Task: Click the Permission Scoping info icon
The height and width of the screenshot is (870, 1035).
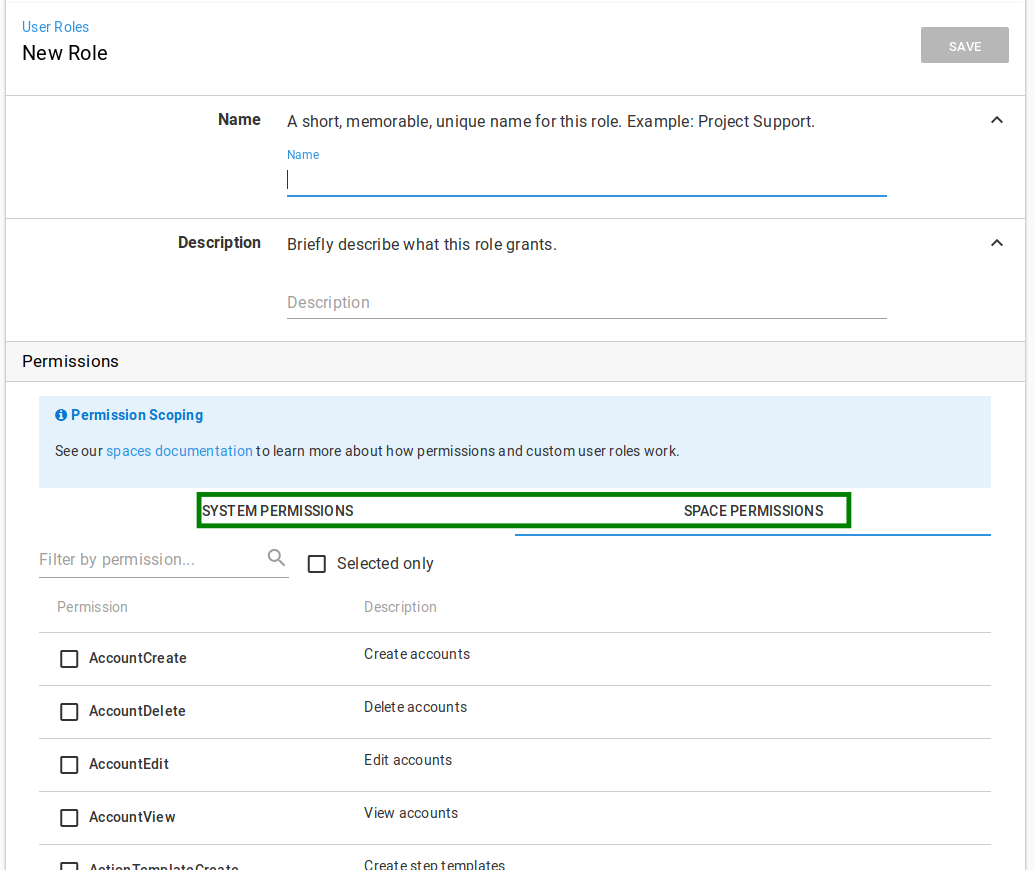Action: (61, 415)
